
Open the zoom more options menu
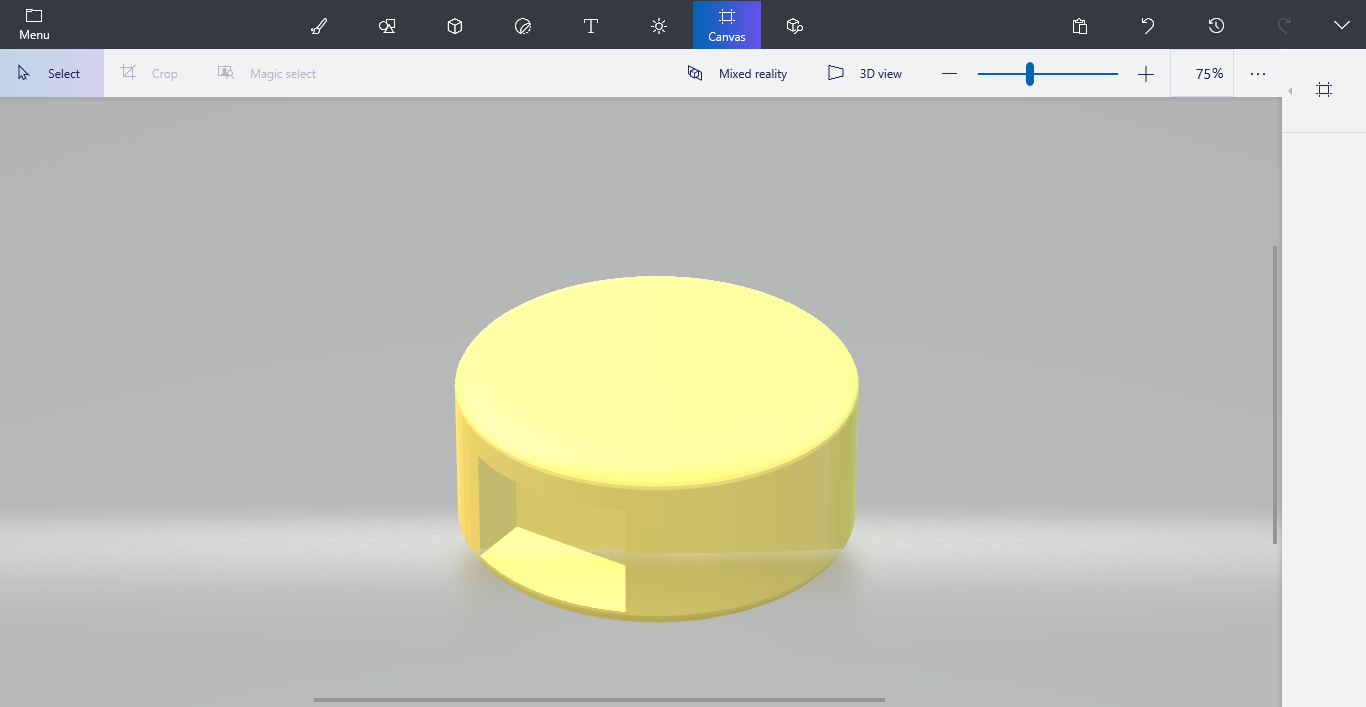click(1257, 73)
